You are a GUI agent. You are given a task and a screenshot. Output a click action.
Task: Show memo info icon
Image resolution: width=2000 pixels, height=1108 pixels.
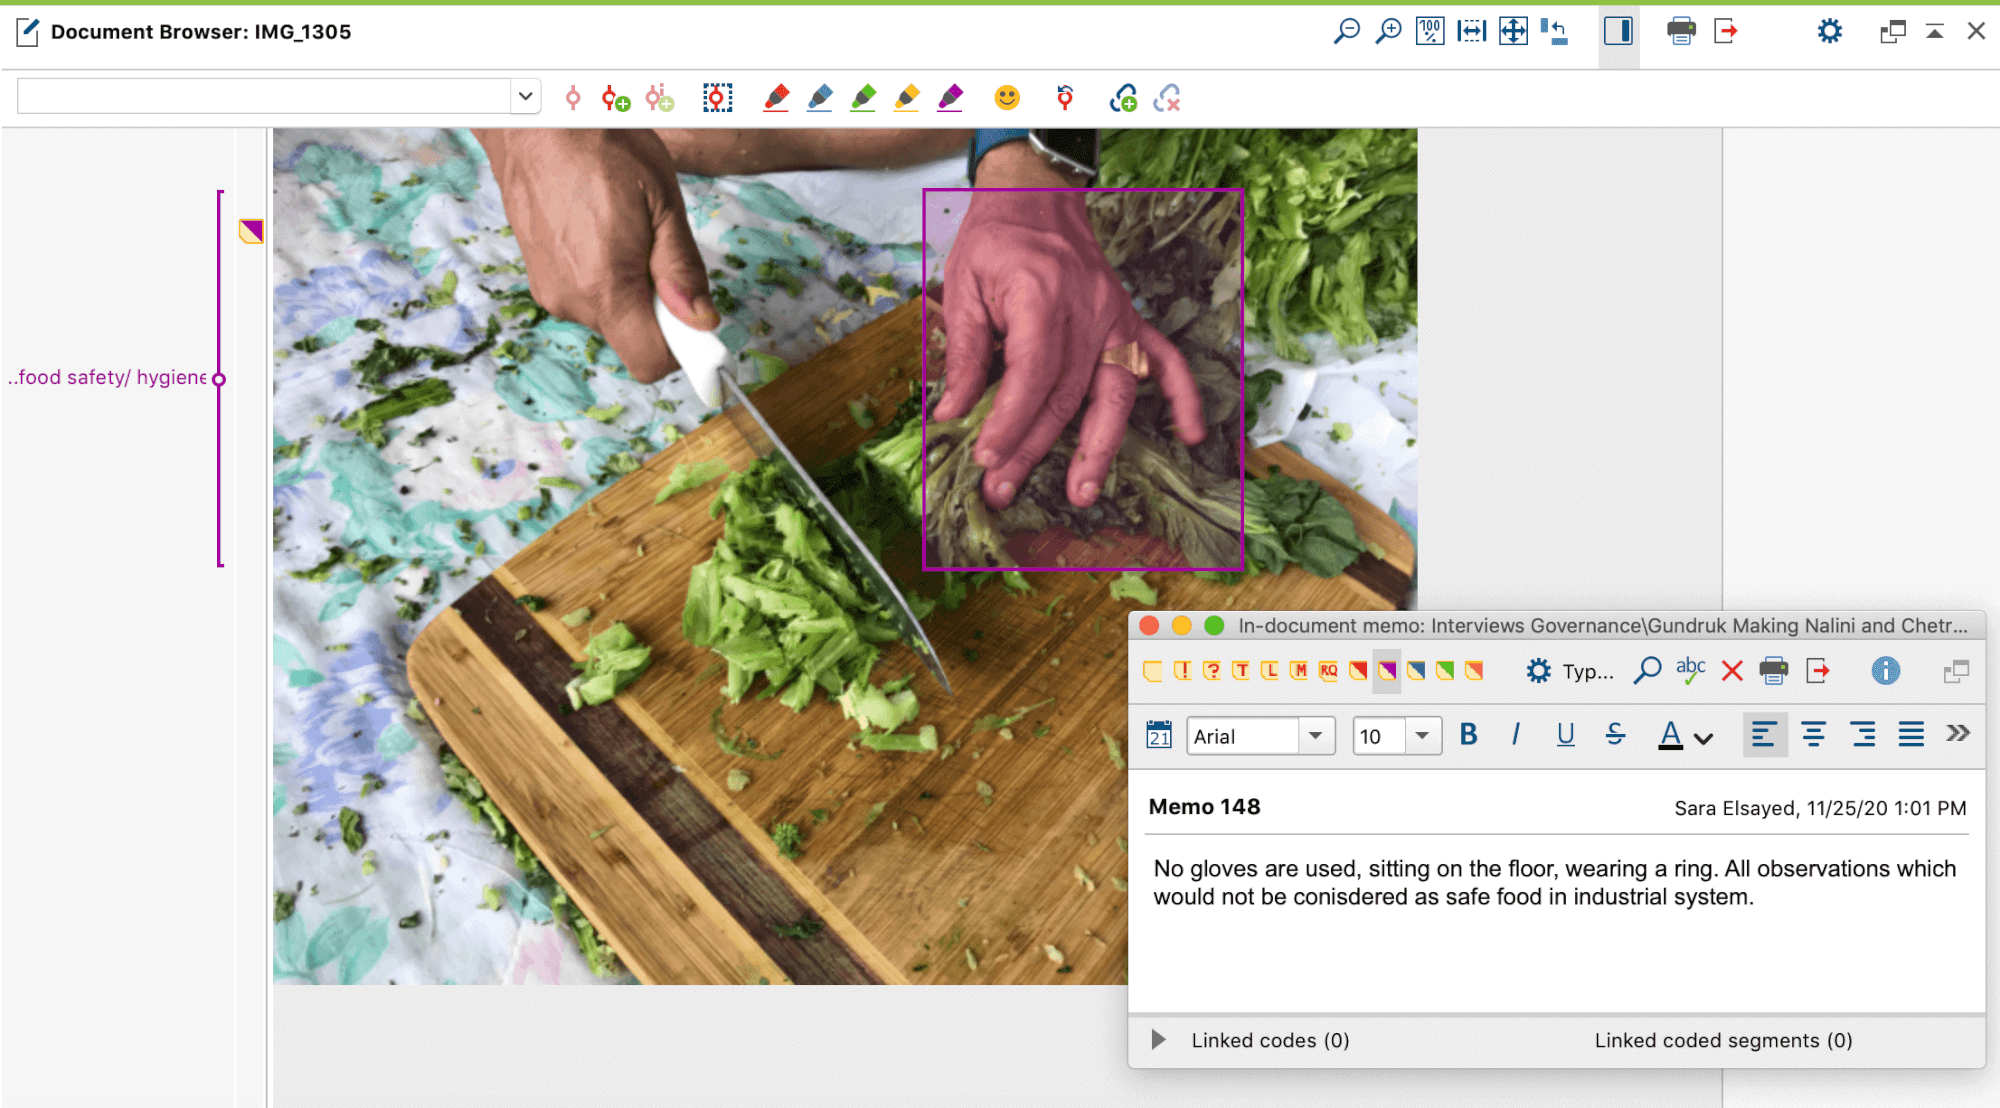[1885, 670]
